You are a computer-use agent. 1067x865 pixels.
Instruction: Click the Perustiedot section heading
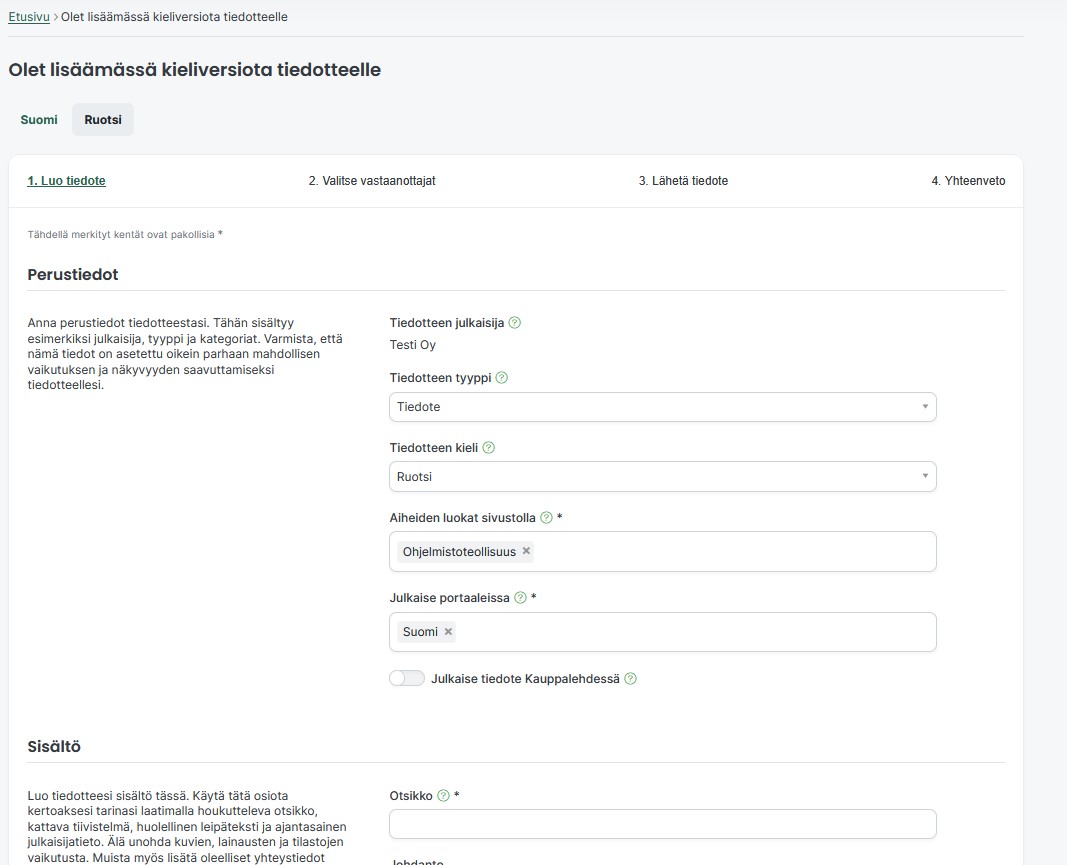(73, 274)
